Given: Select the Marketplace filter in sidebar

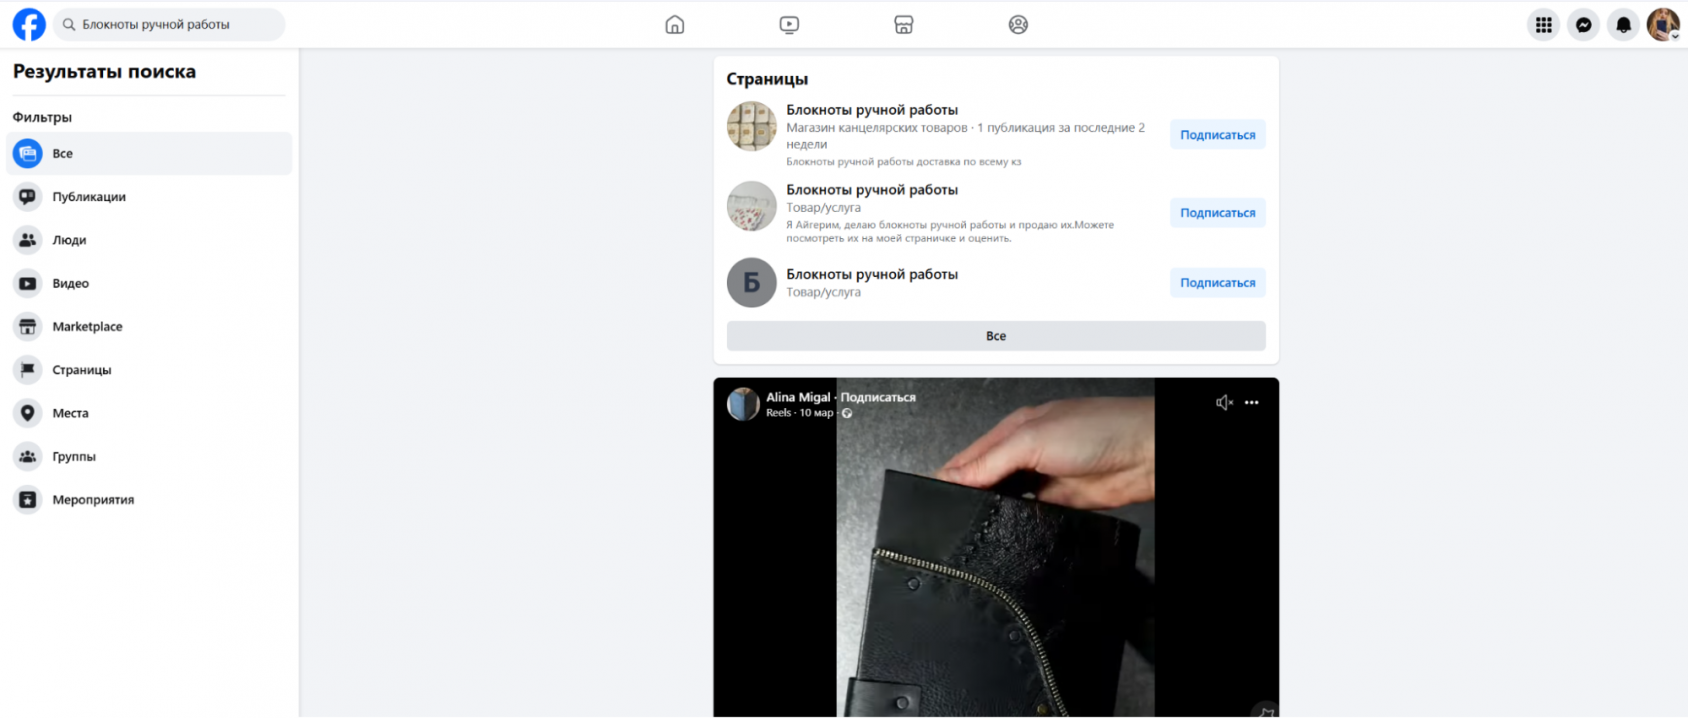Looking at the screenshot, I should pyautogui.click(x=149, y=327).
